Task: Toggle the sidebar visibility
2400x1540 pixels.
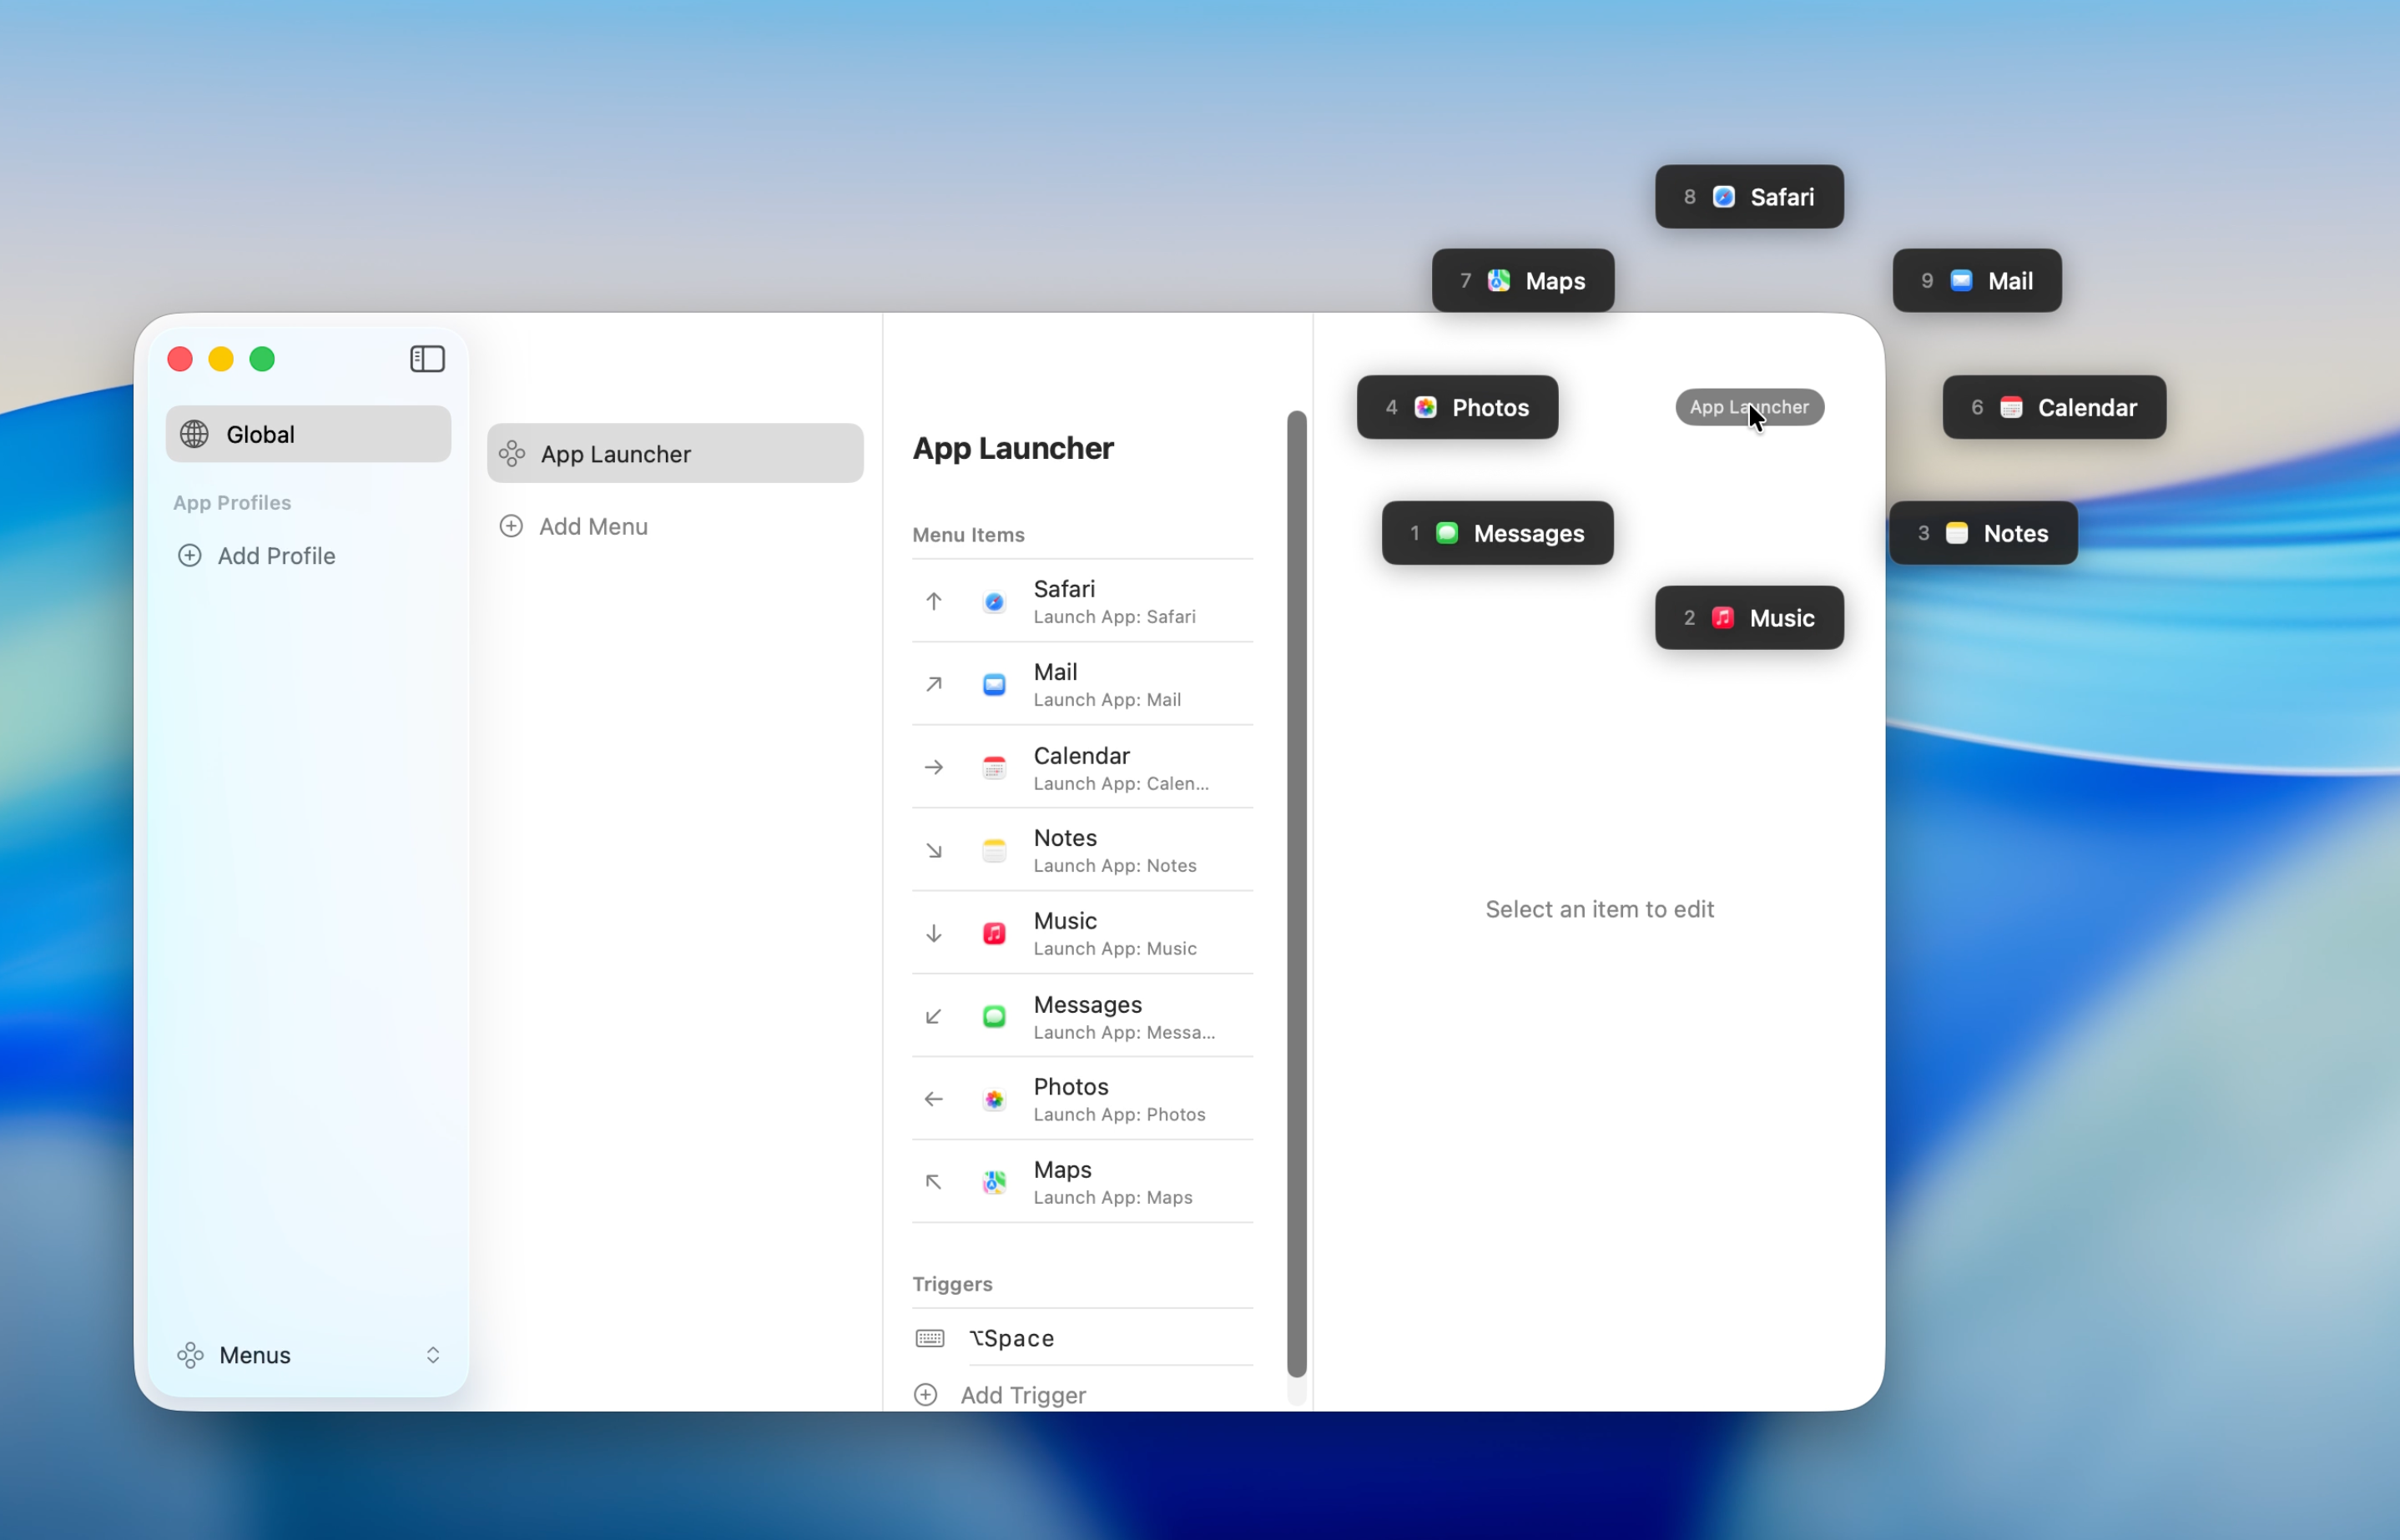Action: [427, 359]
